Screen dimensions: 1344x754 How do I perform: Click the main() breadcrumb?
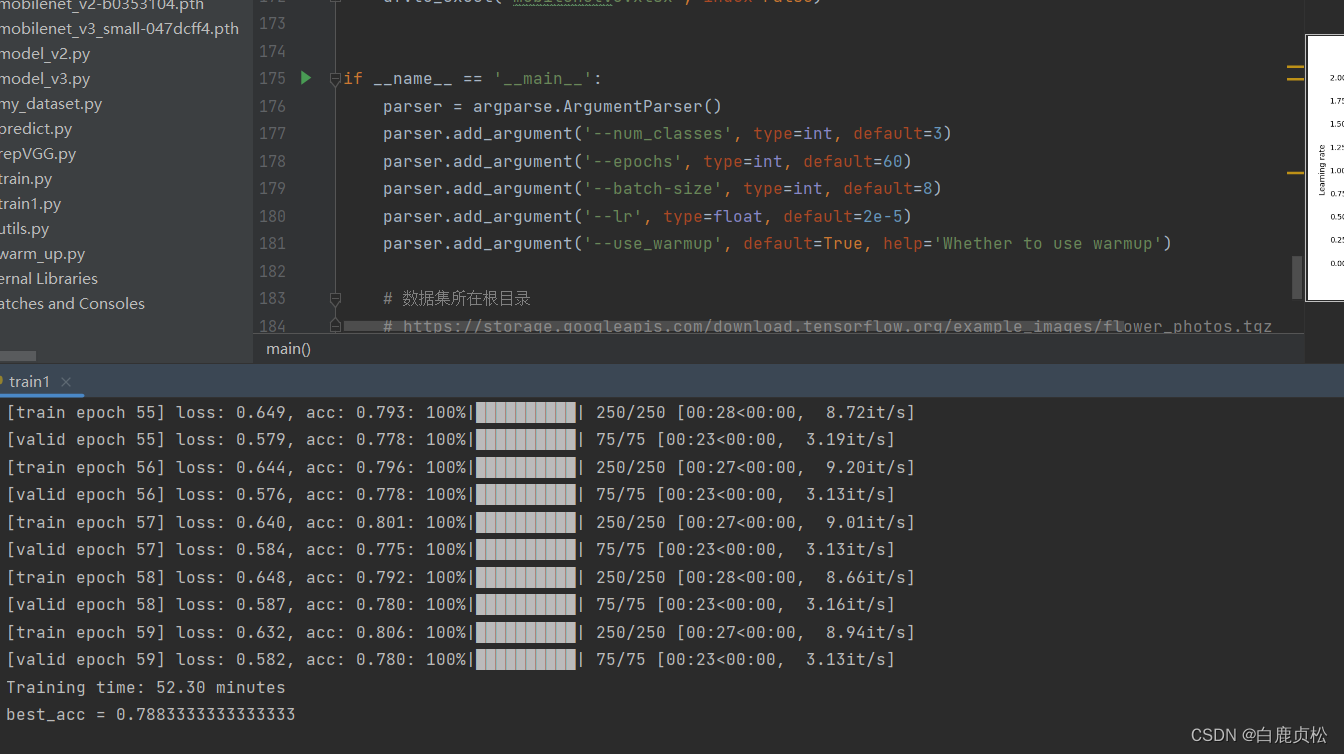tap(288, 349)
